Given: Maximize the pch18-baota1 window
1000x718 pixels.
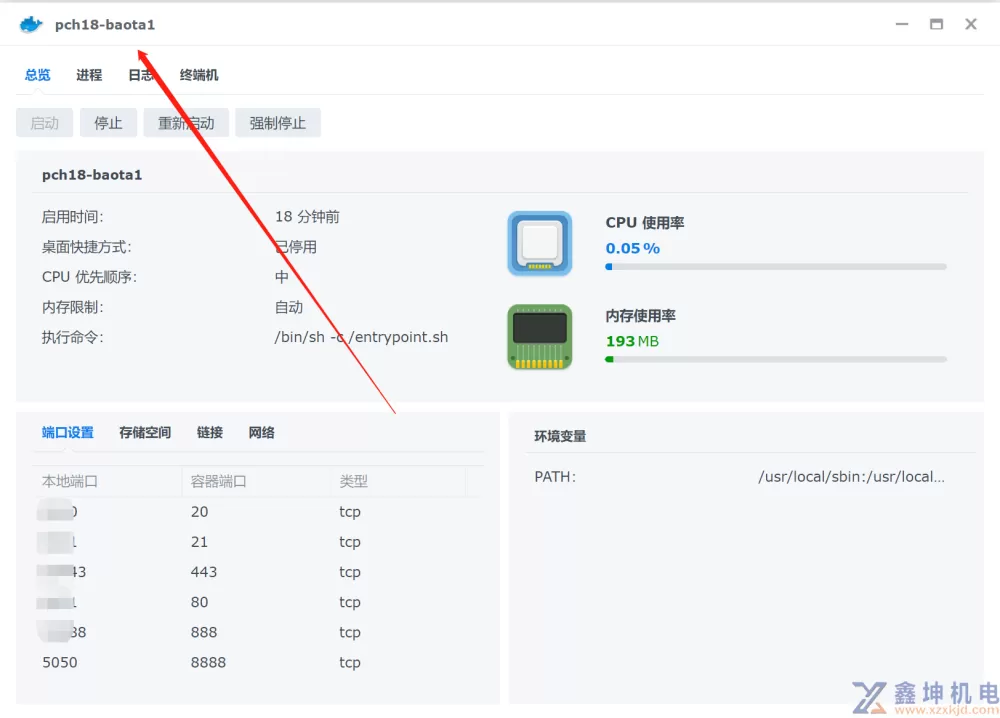Looking at the screenshot, I should (x=936, y=24).
